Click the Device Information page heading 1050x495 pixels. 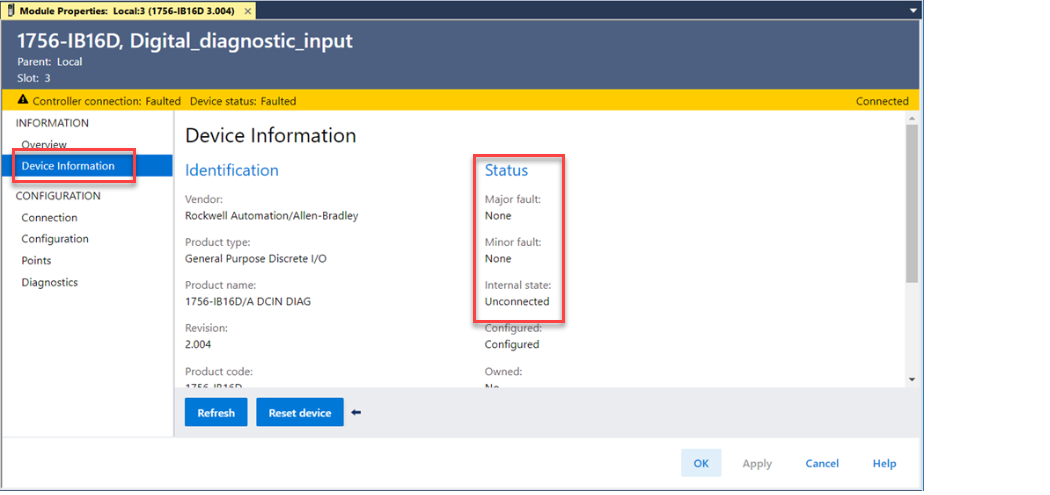coord(271,135)
